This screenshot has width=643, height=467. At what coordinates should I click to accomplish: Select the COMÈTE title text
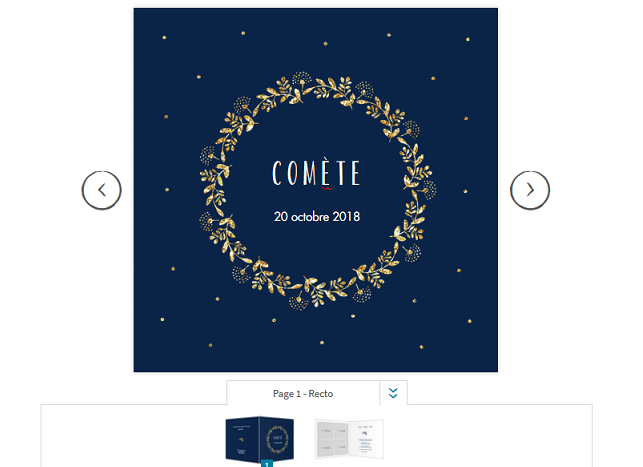click(316, 173)
